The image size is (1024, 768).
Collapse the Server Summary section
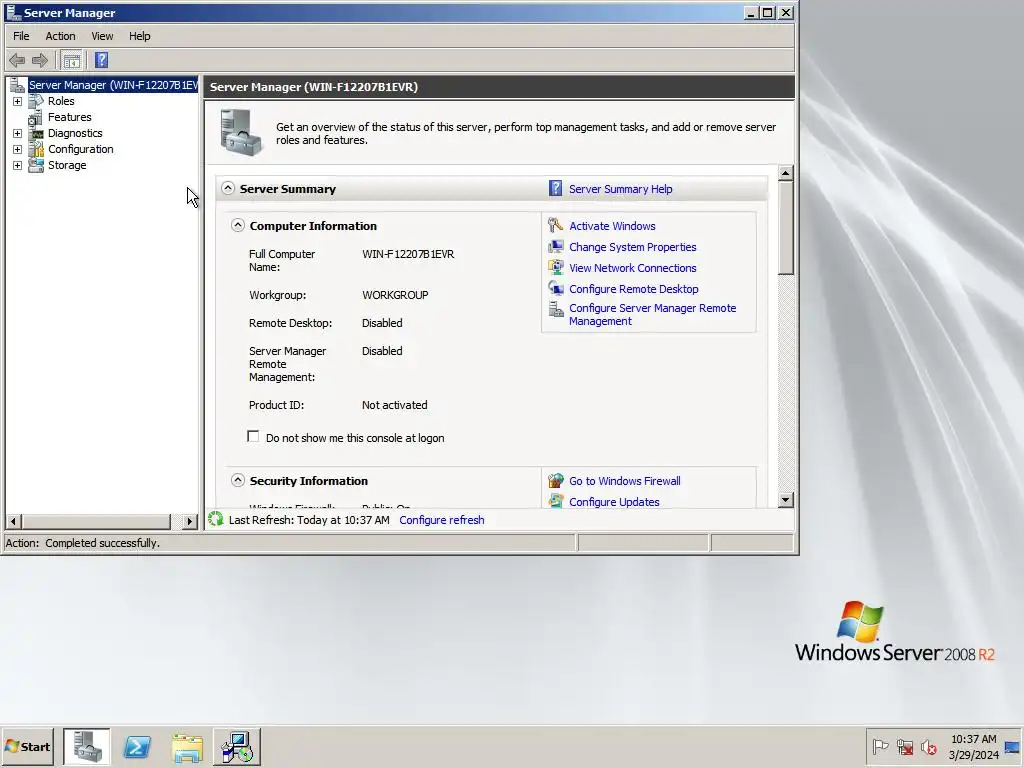[x=228, y=188]
